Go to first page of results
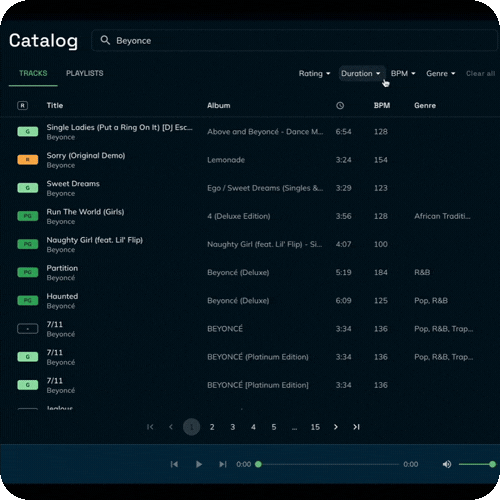500x500 pixels. pos(150,427)
